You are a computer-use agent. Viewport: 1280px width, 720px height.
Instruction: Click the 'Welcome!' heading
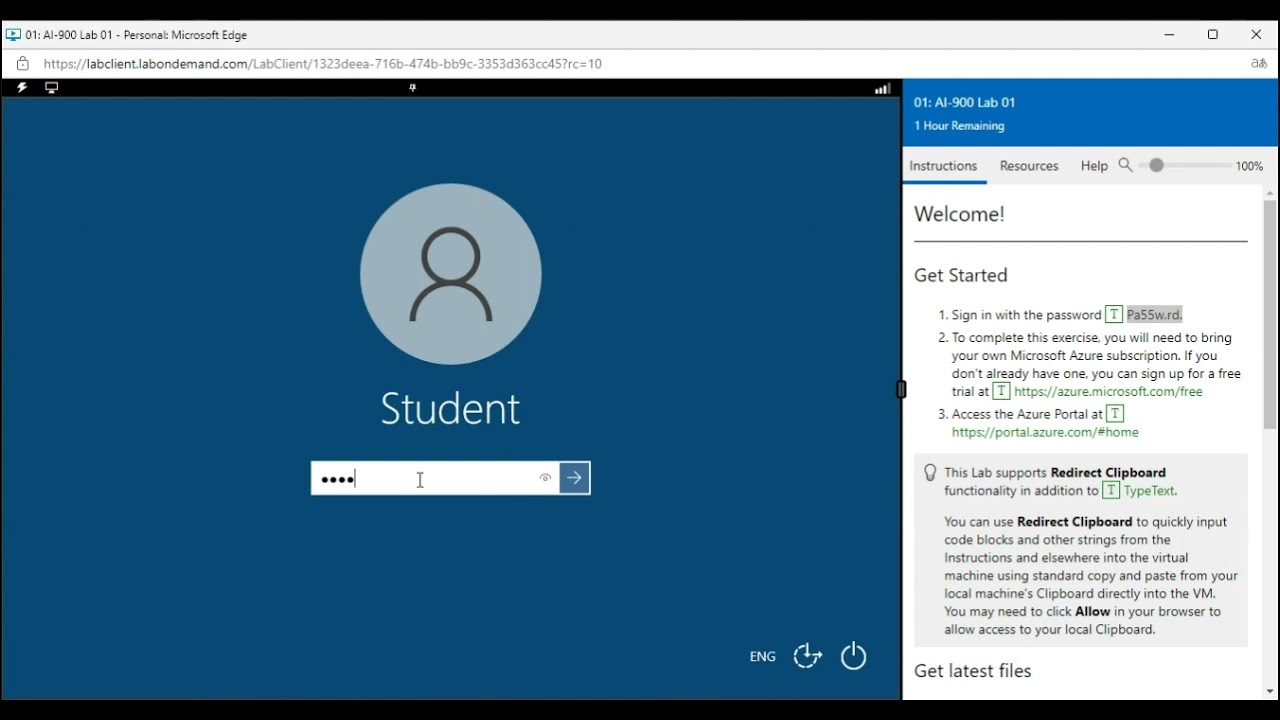click(959, 214)
